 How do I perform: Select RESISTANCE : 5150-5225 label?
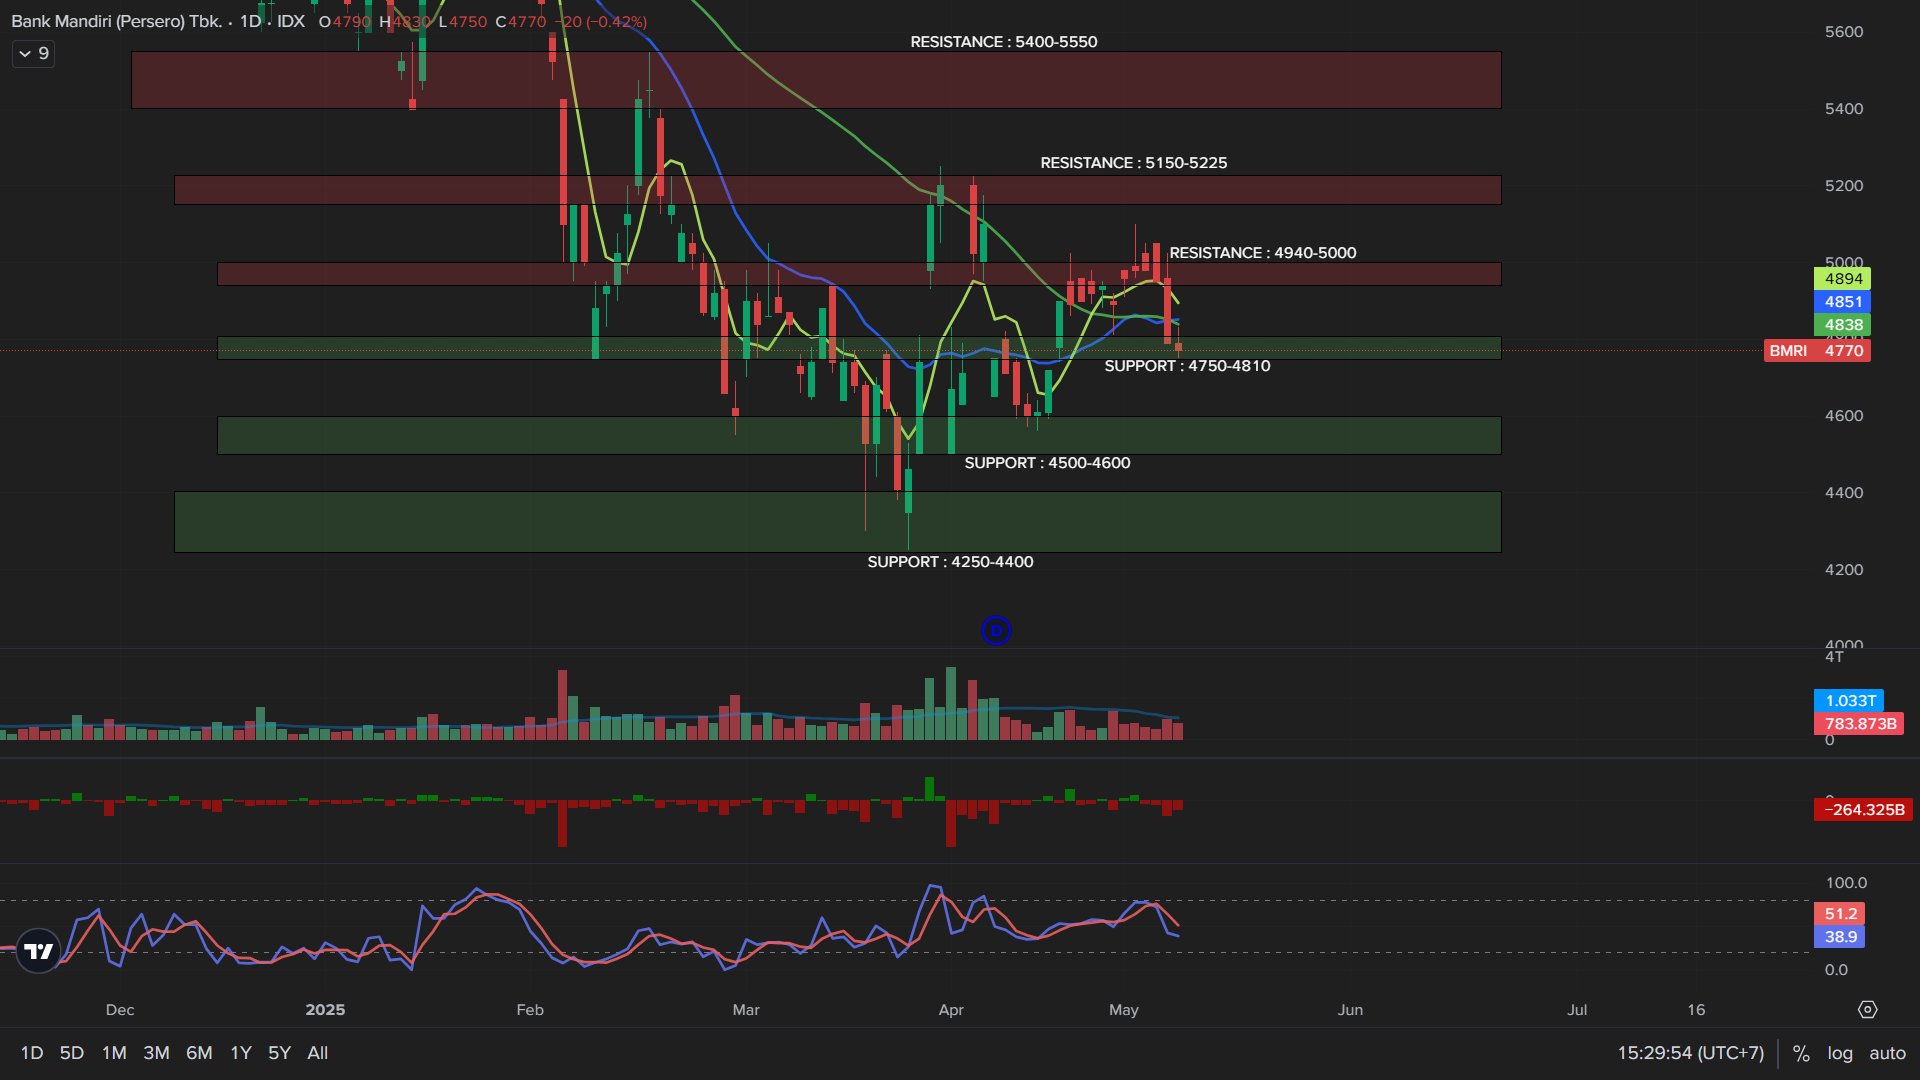1133,163
